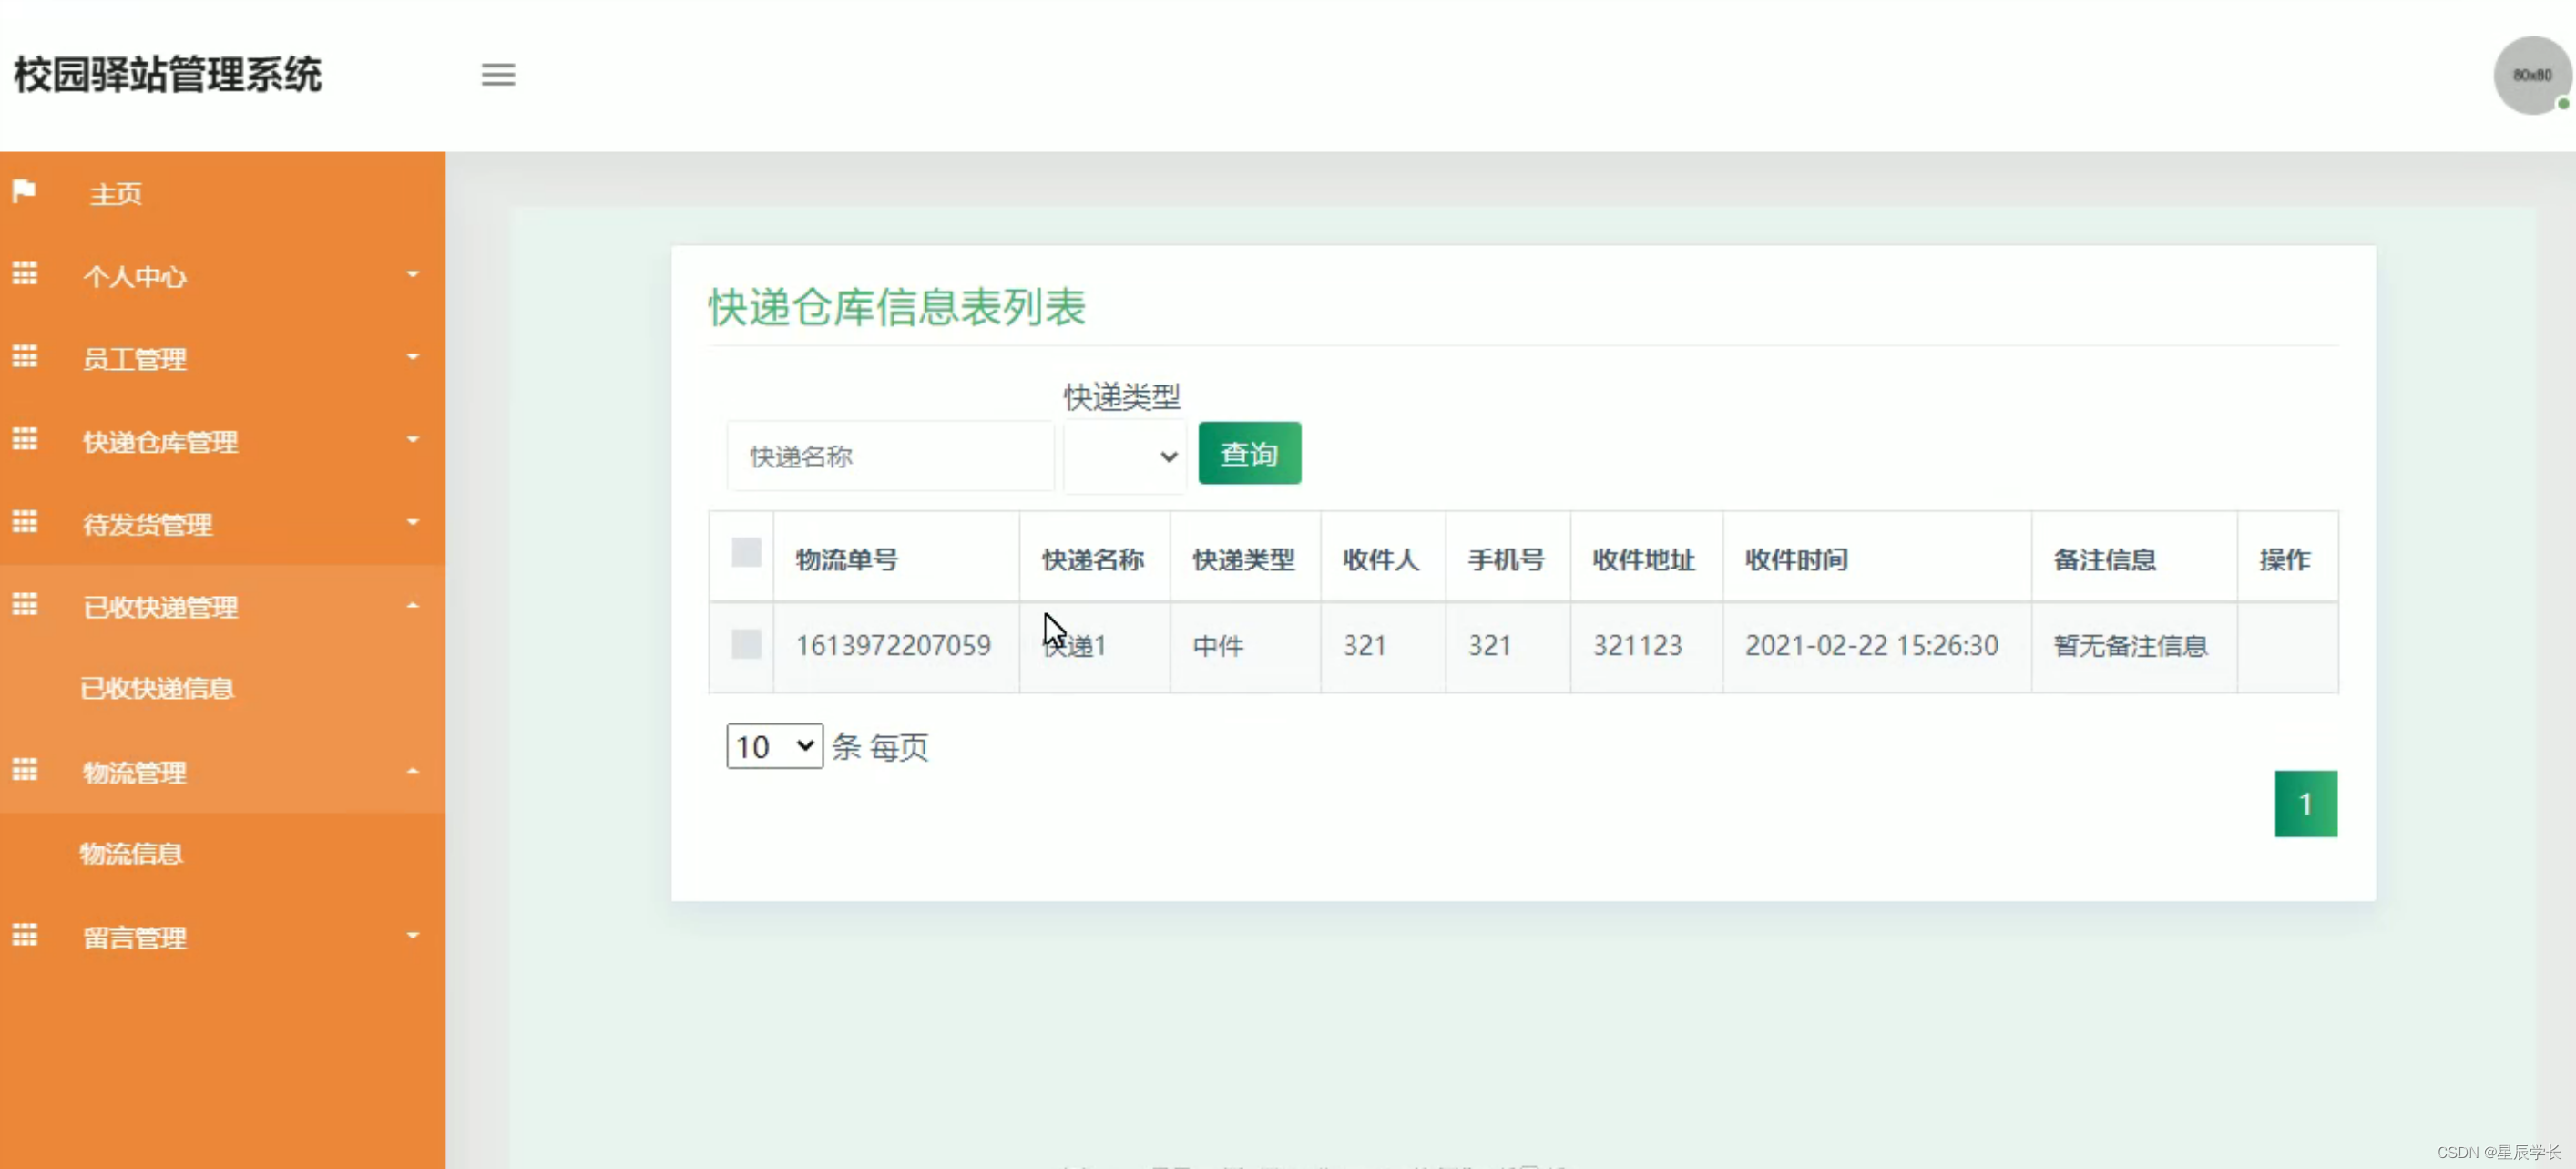Image resolution: width=2576 pixels, height=1169 pixels.
Task: Click the grid icon beside 已收快递管理
Action: coord(24,605)
